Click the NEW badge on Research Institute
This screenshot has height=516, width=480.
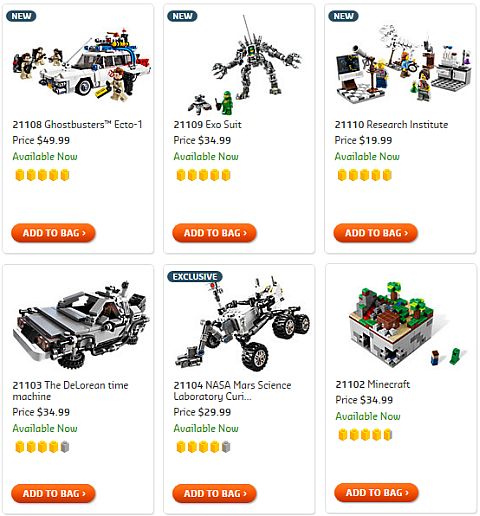tap(343, 16)
